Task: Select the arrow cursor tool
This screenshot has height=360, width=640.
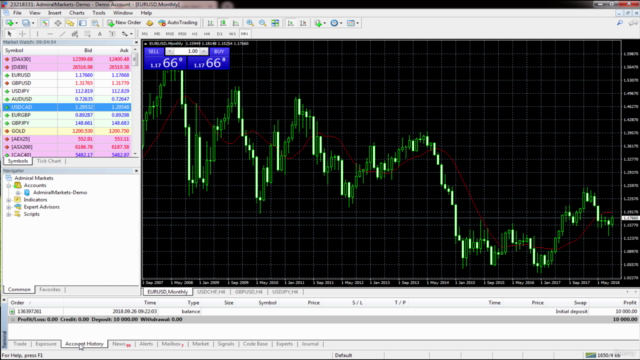Action: pos(9,34)
